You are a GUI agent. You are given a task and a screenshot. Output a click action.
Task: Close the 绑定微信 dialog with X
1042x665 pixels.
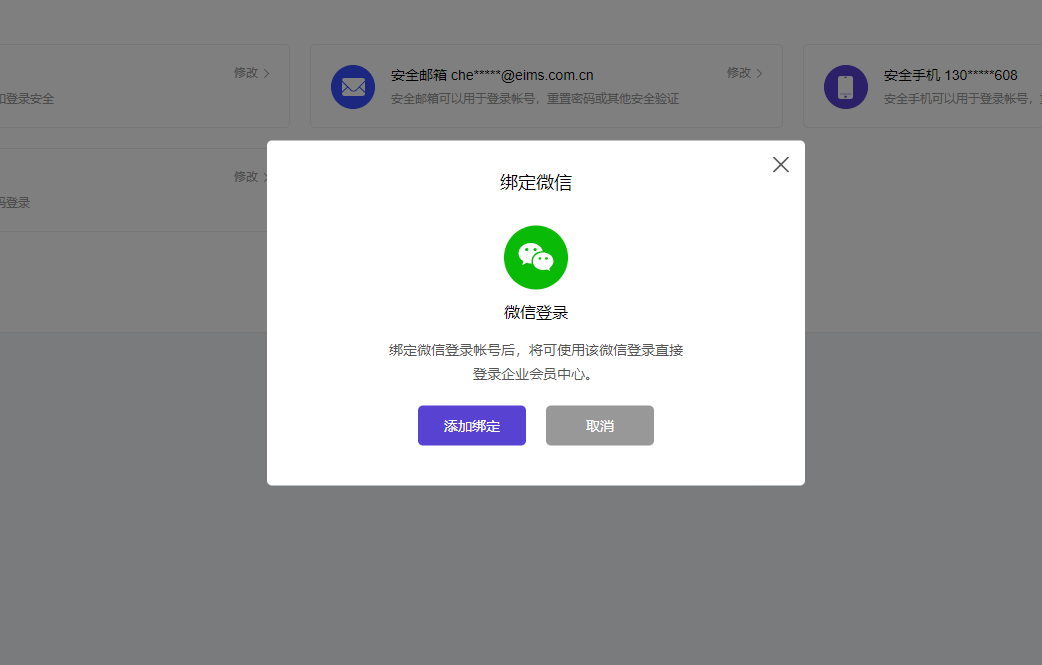click(x=781, y=165)
